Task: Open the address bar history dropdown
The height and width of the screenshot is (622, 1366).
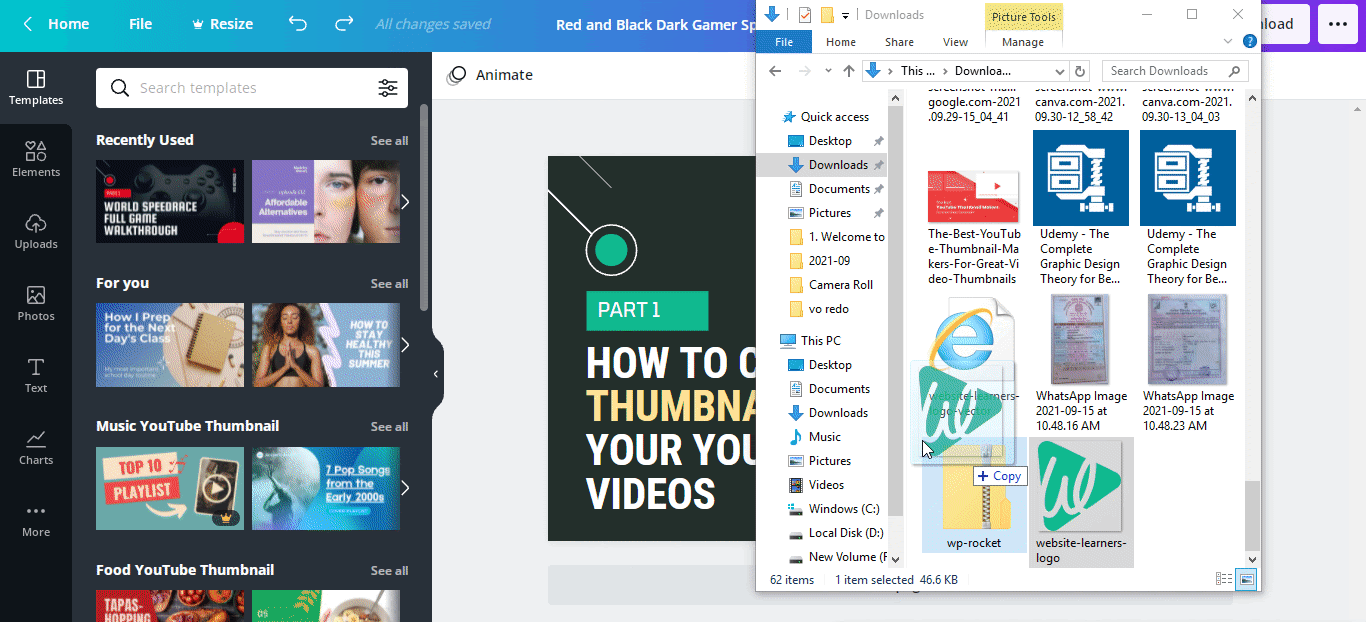Action: point(1060,71)
